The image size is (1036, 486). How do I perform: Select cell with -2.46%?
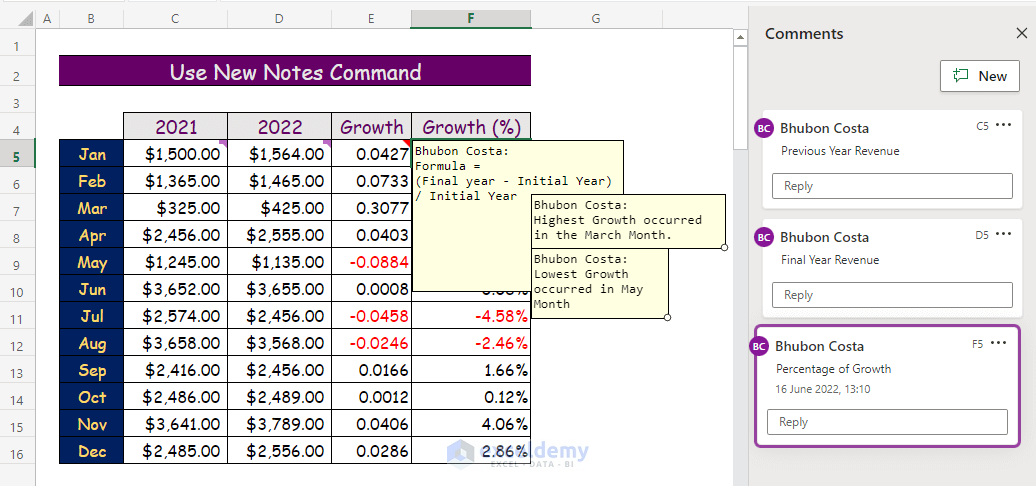(471, 343)
